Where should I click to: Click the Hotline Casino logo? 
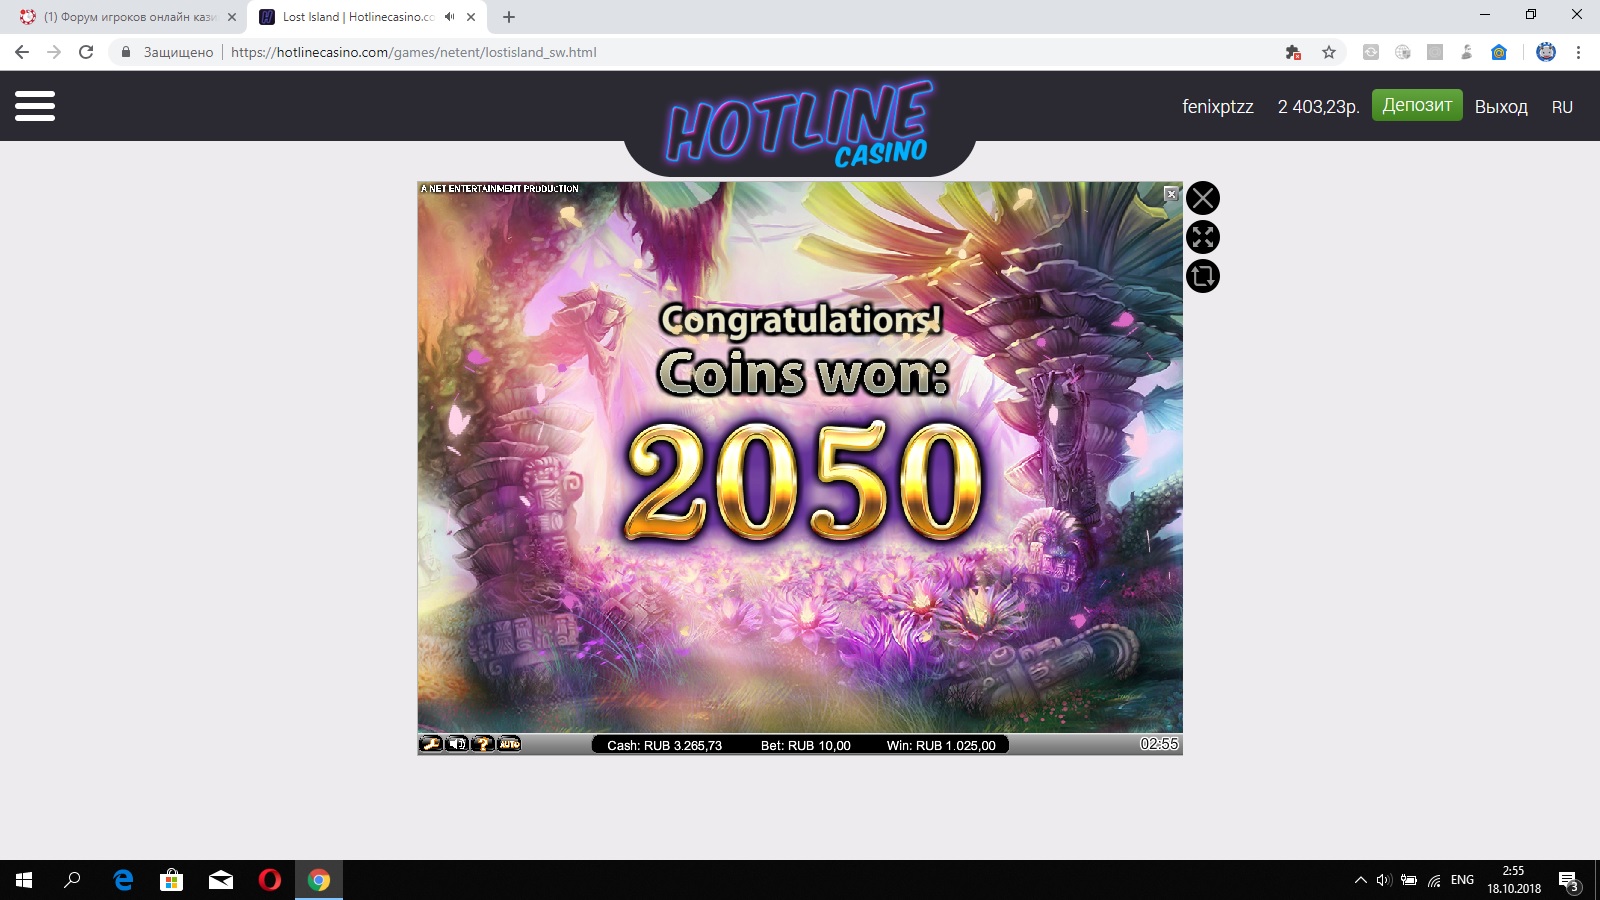[800, 125]
